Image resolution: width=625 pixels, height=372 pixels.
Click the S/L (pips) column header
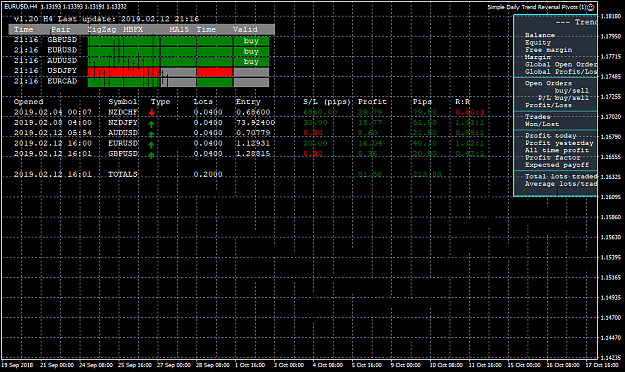(327, 102)
